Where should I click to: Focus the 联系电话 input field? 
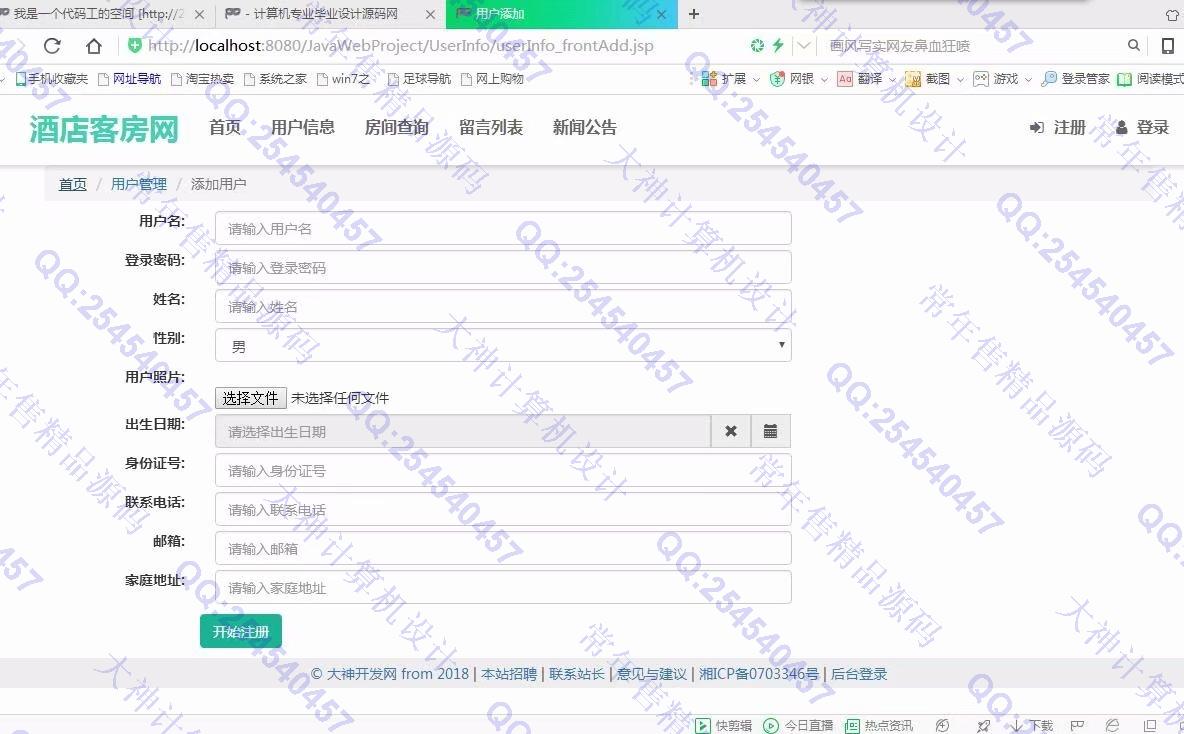503,510
